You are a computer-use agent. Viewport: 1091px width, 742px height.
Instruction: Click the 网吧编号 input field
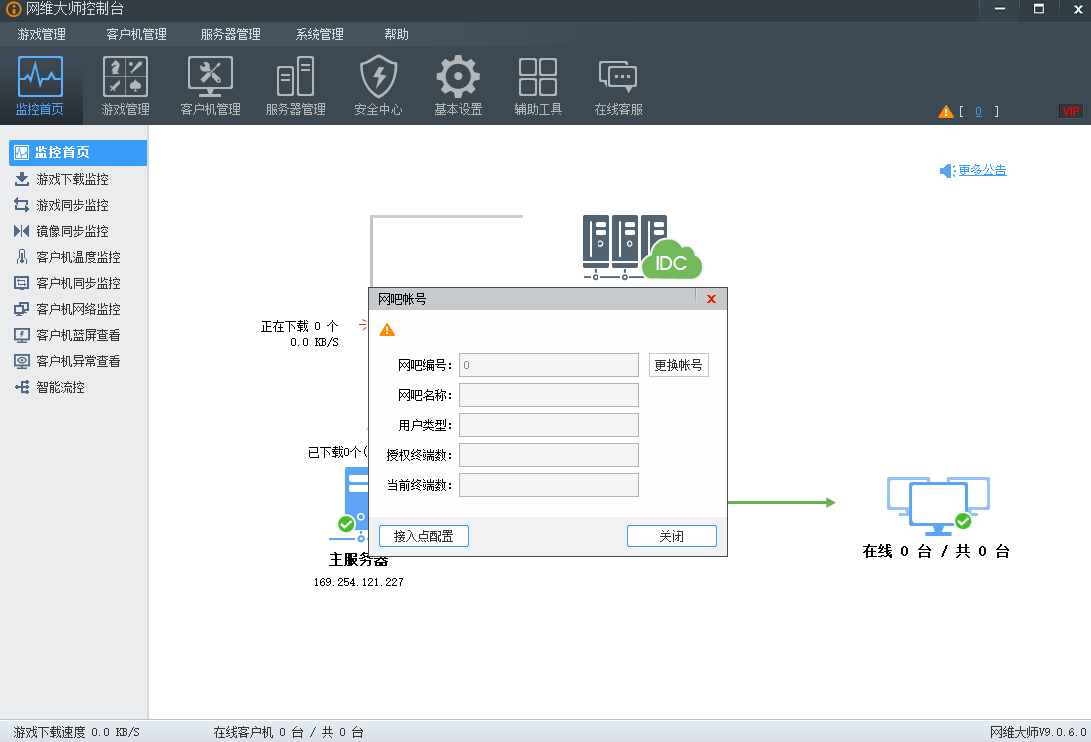pyautogui.click(x=549, y=365)
